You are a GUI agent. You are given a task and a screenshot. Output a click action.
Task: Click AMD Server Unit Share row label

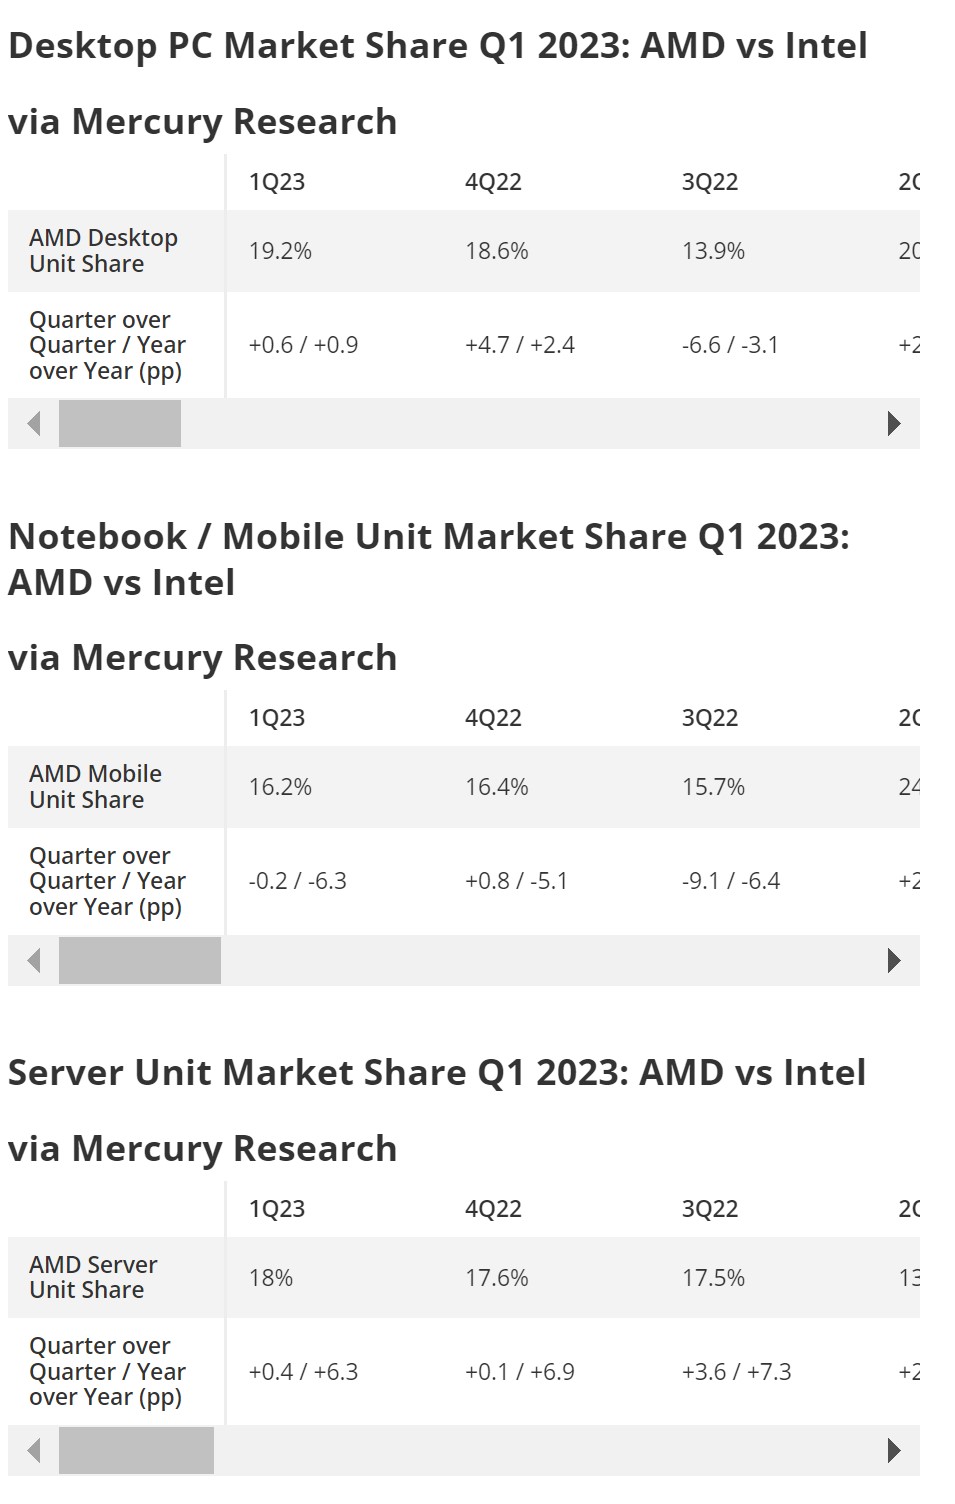coord(93,1278)
